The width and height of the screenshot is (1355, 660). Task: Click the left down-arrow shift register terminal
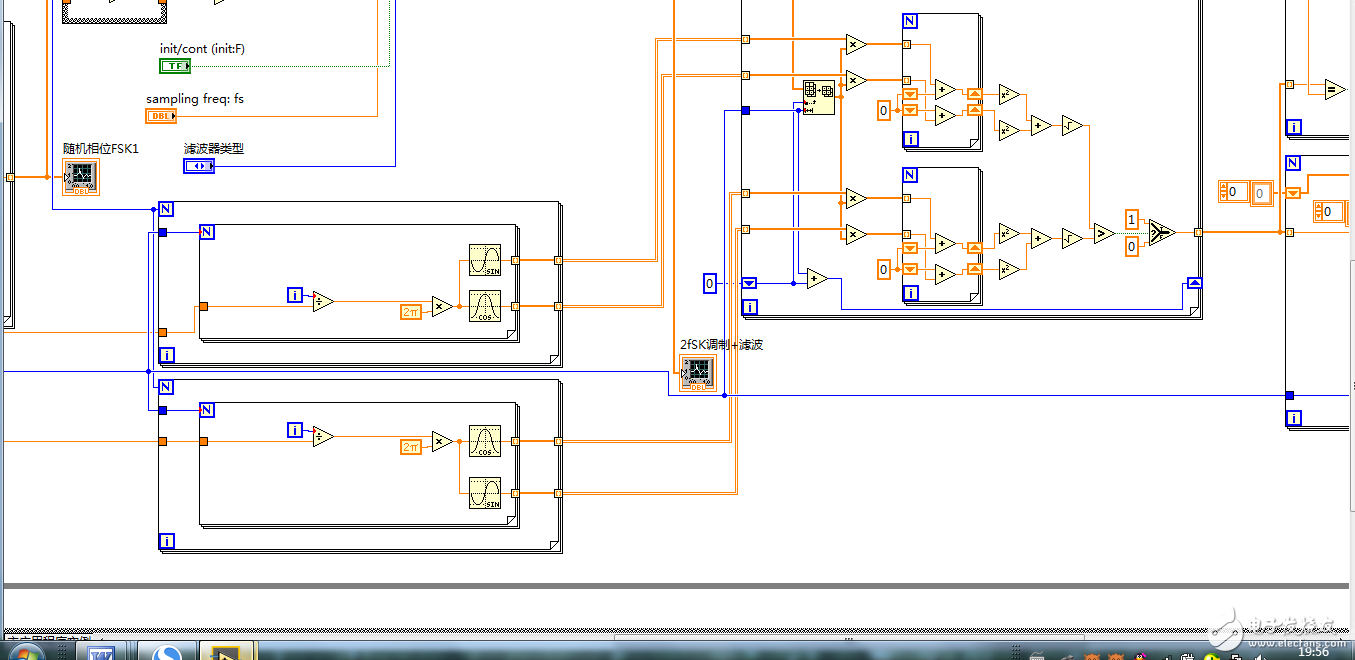(x=749, y=283)
